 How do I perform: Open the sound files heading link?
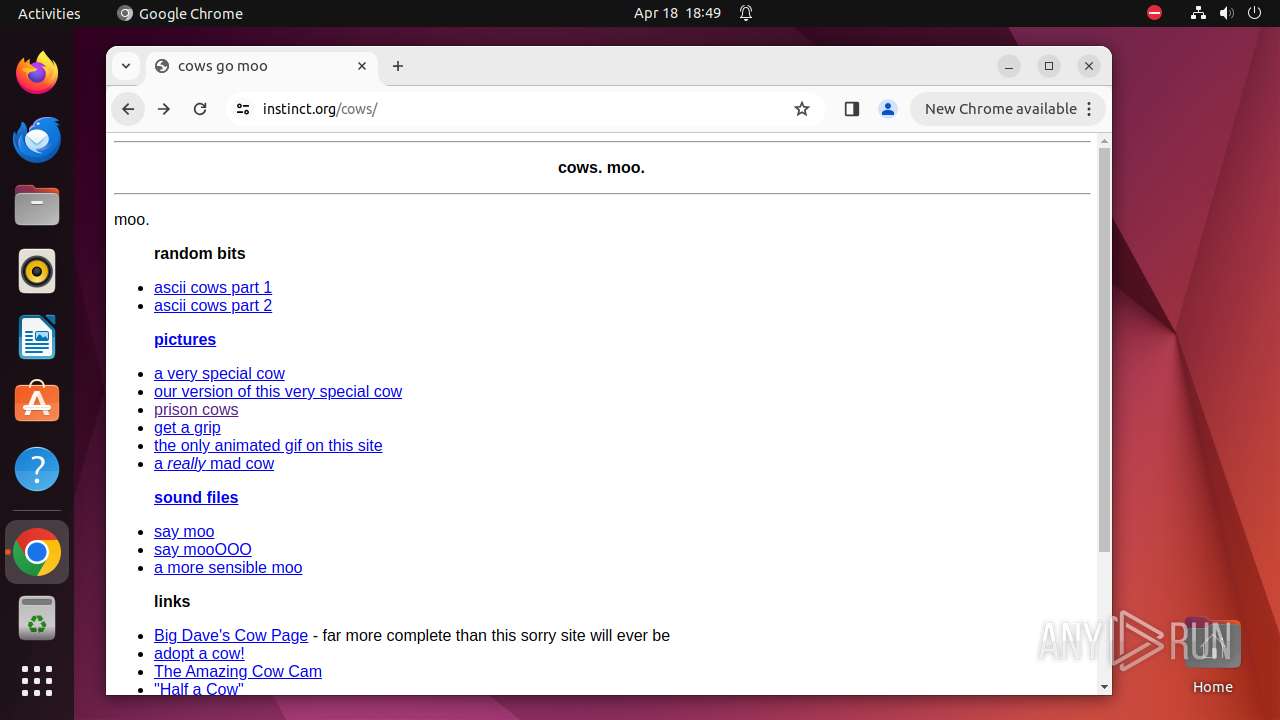pos(196,497)
